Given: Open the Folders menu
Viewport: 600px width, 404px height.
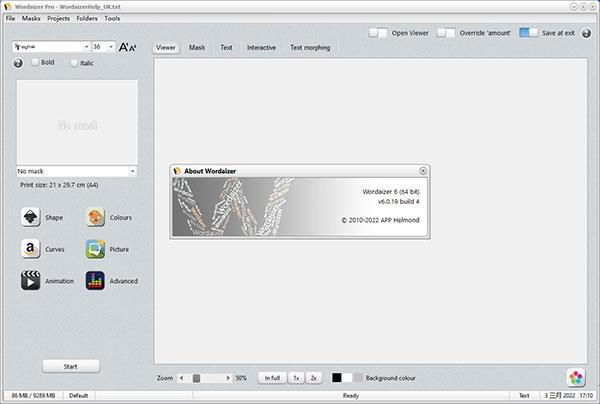Looking at the screenshot, I should (87, 18).
